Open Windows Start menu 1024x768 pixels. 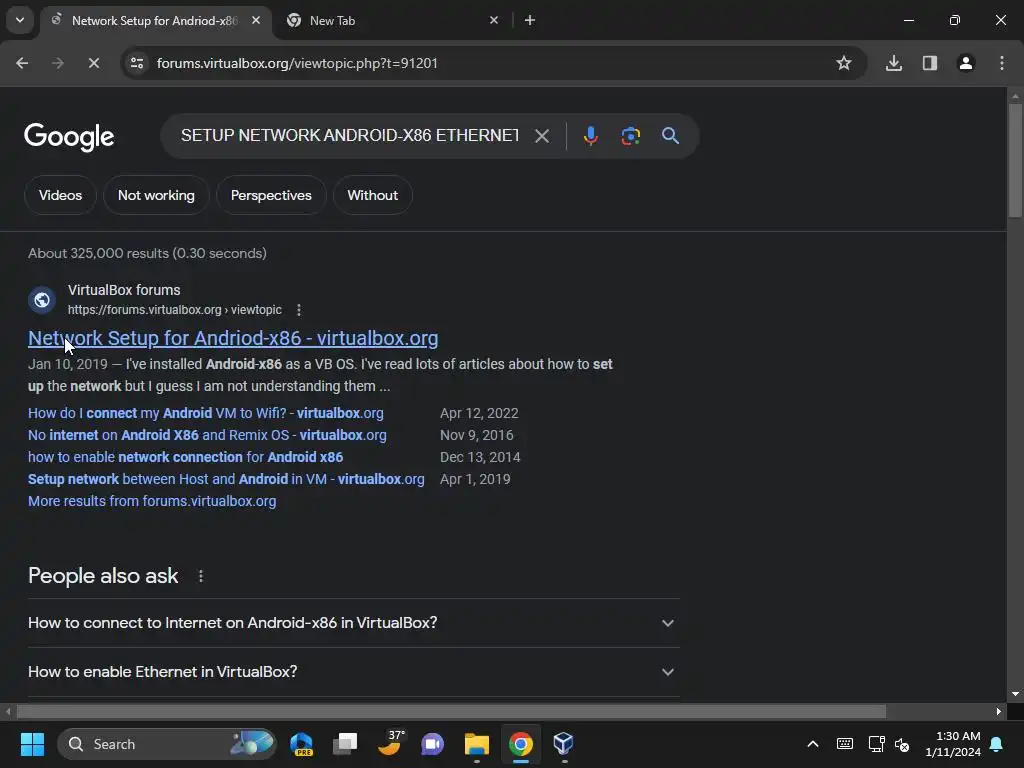click(32, 744)
